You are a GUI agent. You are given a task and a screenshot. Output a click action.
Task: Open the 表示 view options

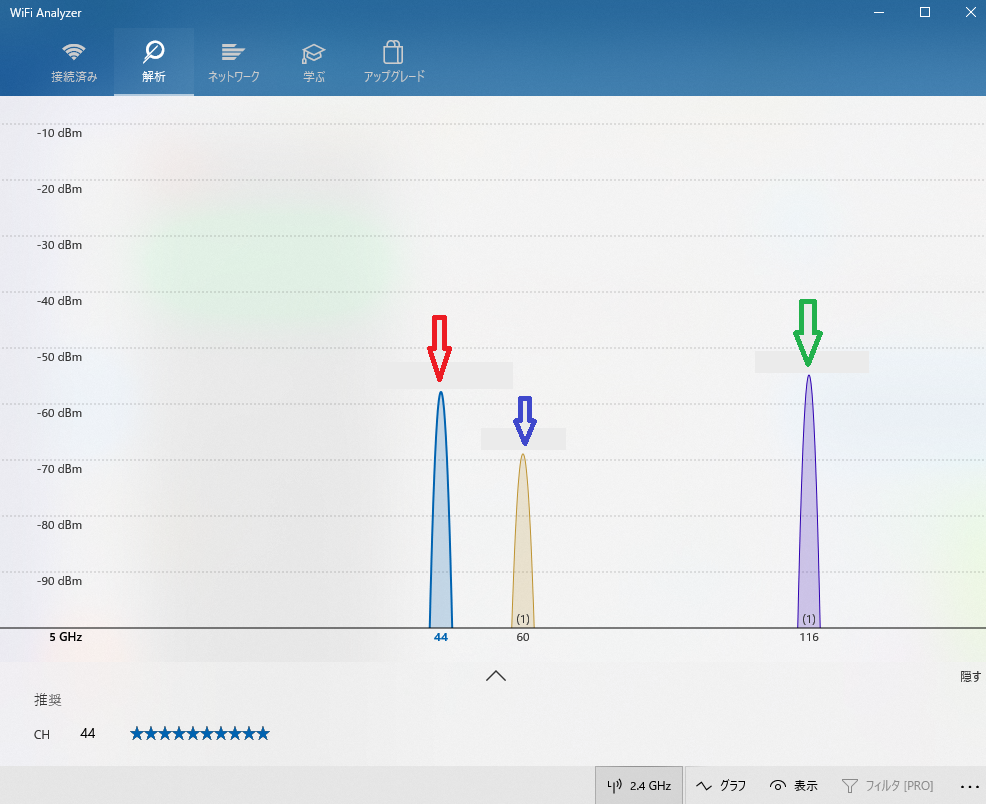tap(794, 785)
